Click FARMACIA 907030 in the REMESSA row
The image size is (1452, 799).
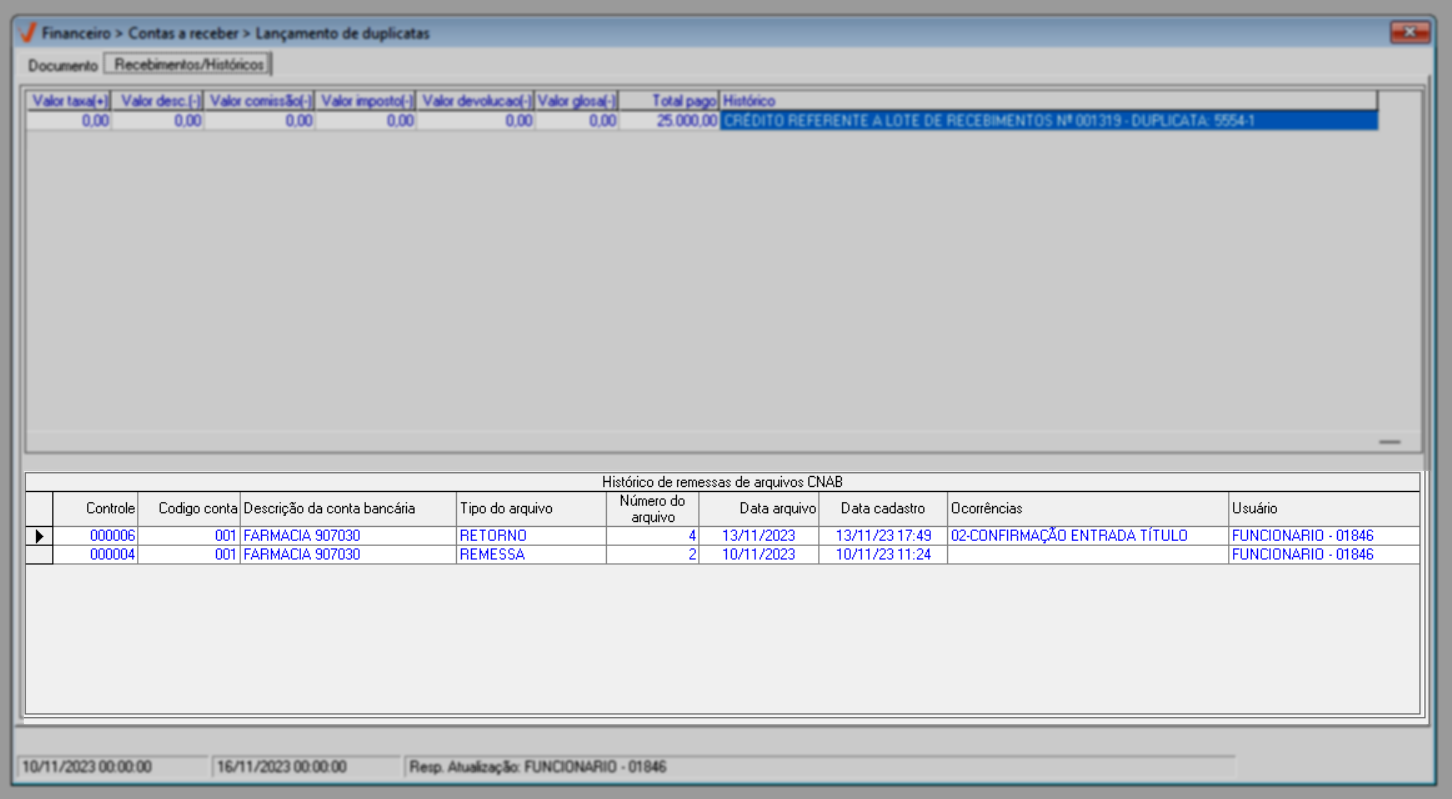pyautogui.click(x=348, y=555)
